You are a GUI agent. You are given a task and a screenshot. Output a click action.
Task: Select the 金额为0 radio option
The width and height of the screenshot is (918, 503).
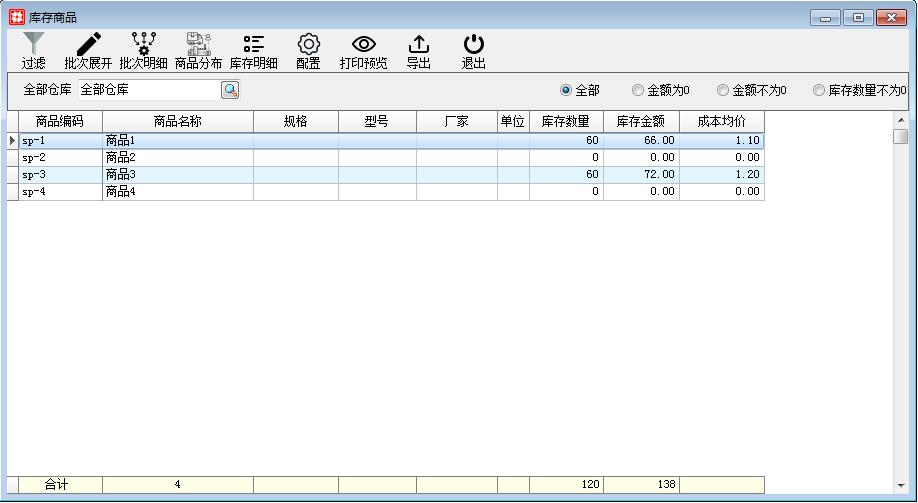click(x=638, y=90)
